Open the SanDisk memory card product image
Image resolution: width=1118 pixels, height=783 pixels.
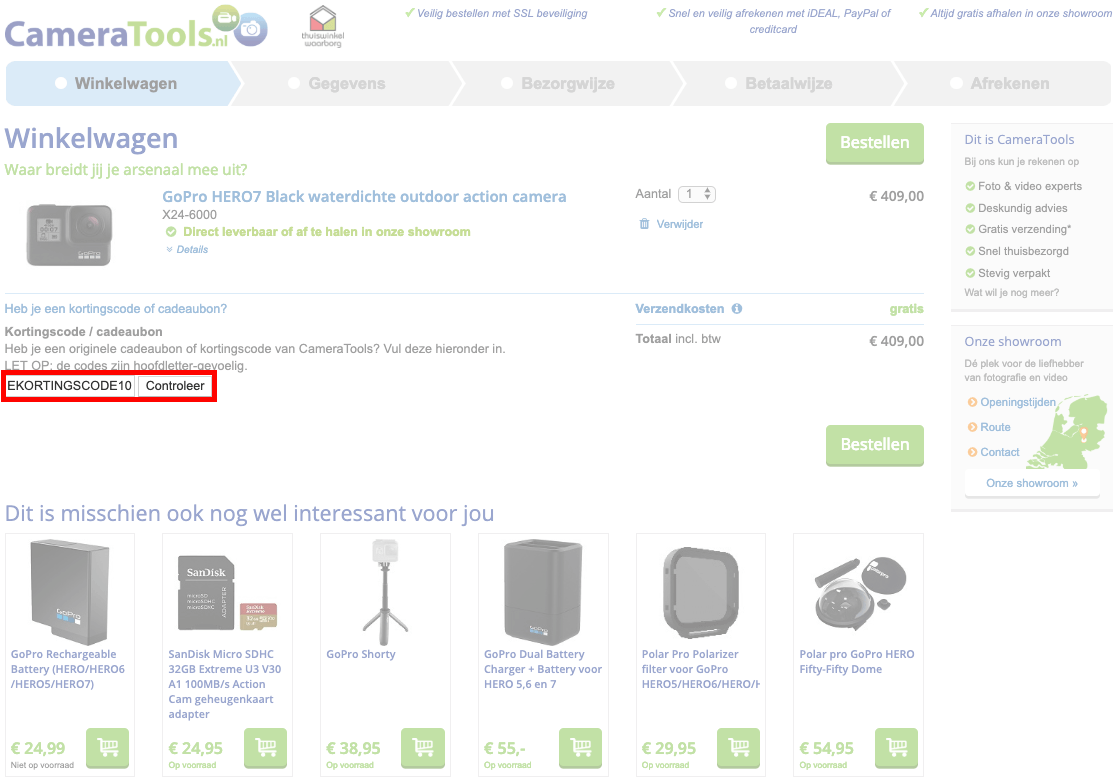tap(227, 592)
